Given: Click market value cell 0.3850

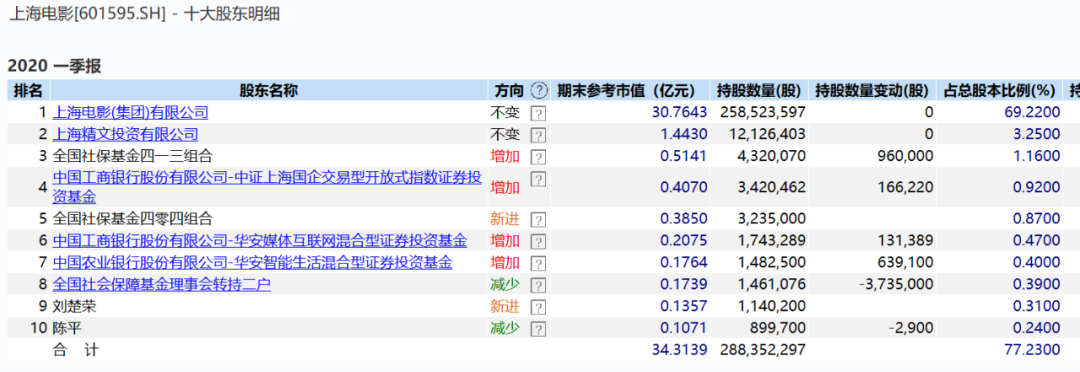Looking at the screenshot, I should (x=683, y=219).
